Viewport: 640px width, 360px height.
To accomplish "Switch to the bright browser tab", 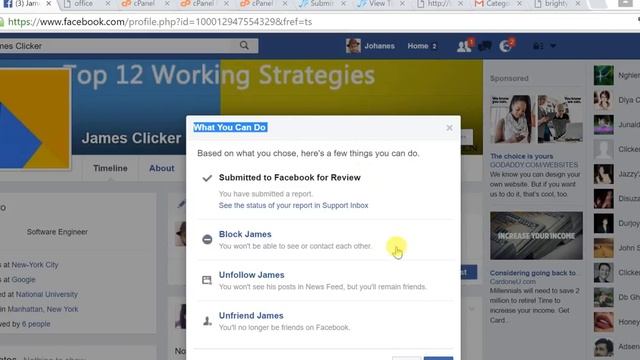I will click(x=556, y=4).
